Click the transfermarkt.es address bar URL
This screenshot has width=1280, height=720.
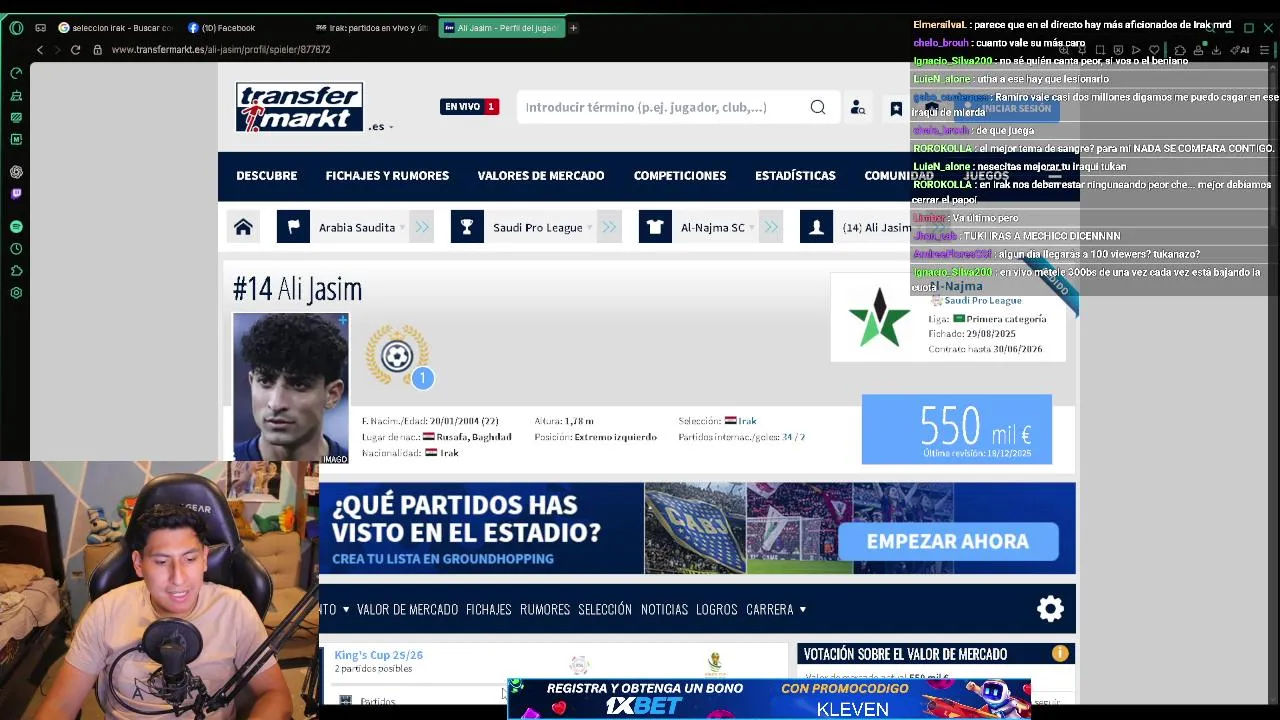click(220, 50)
